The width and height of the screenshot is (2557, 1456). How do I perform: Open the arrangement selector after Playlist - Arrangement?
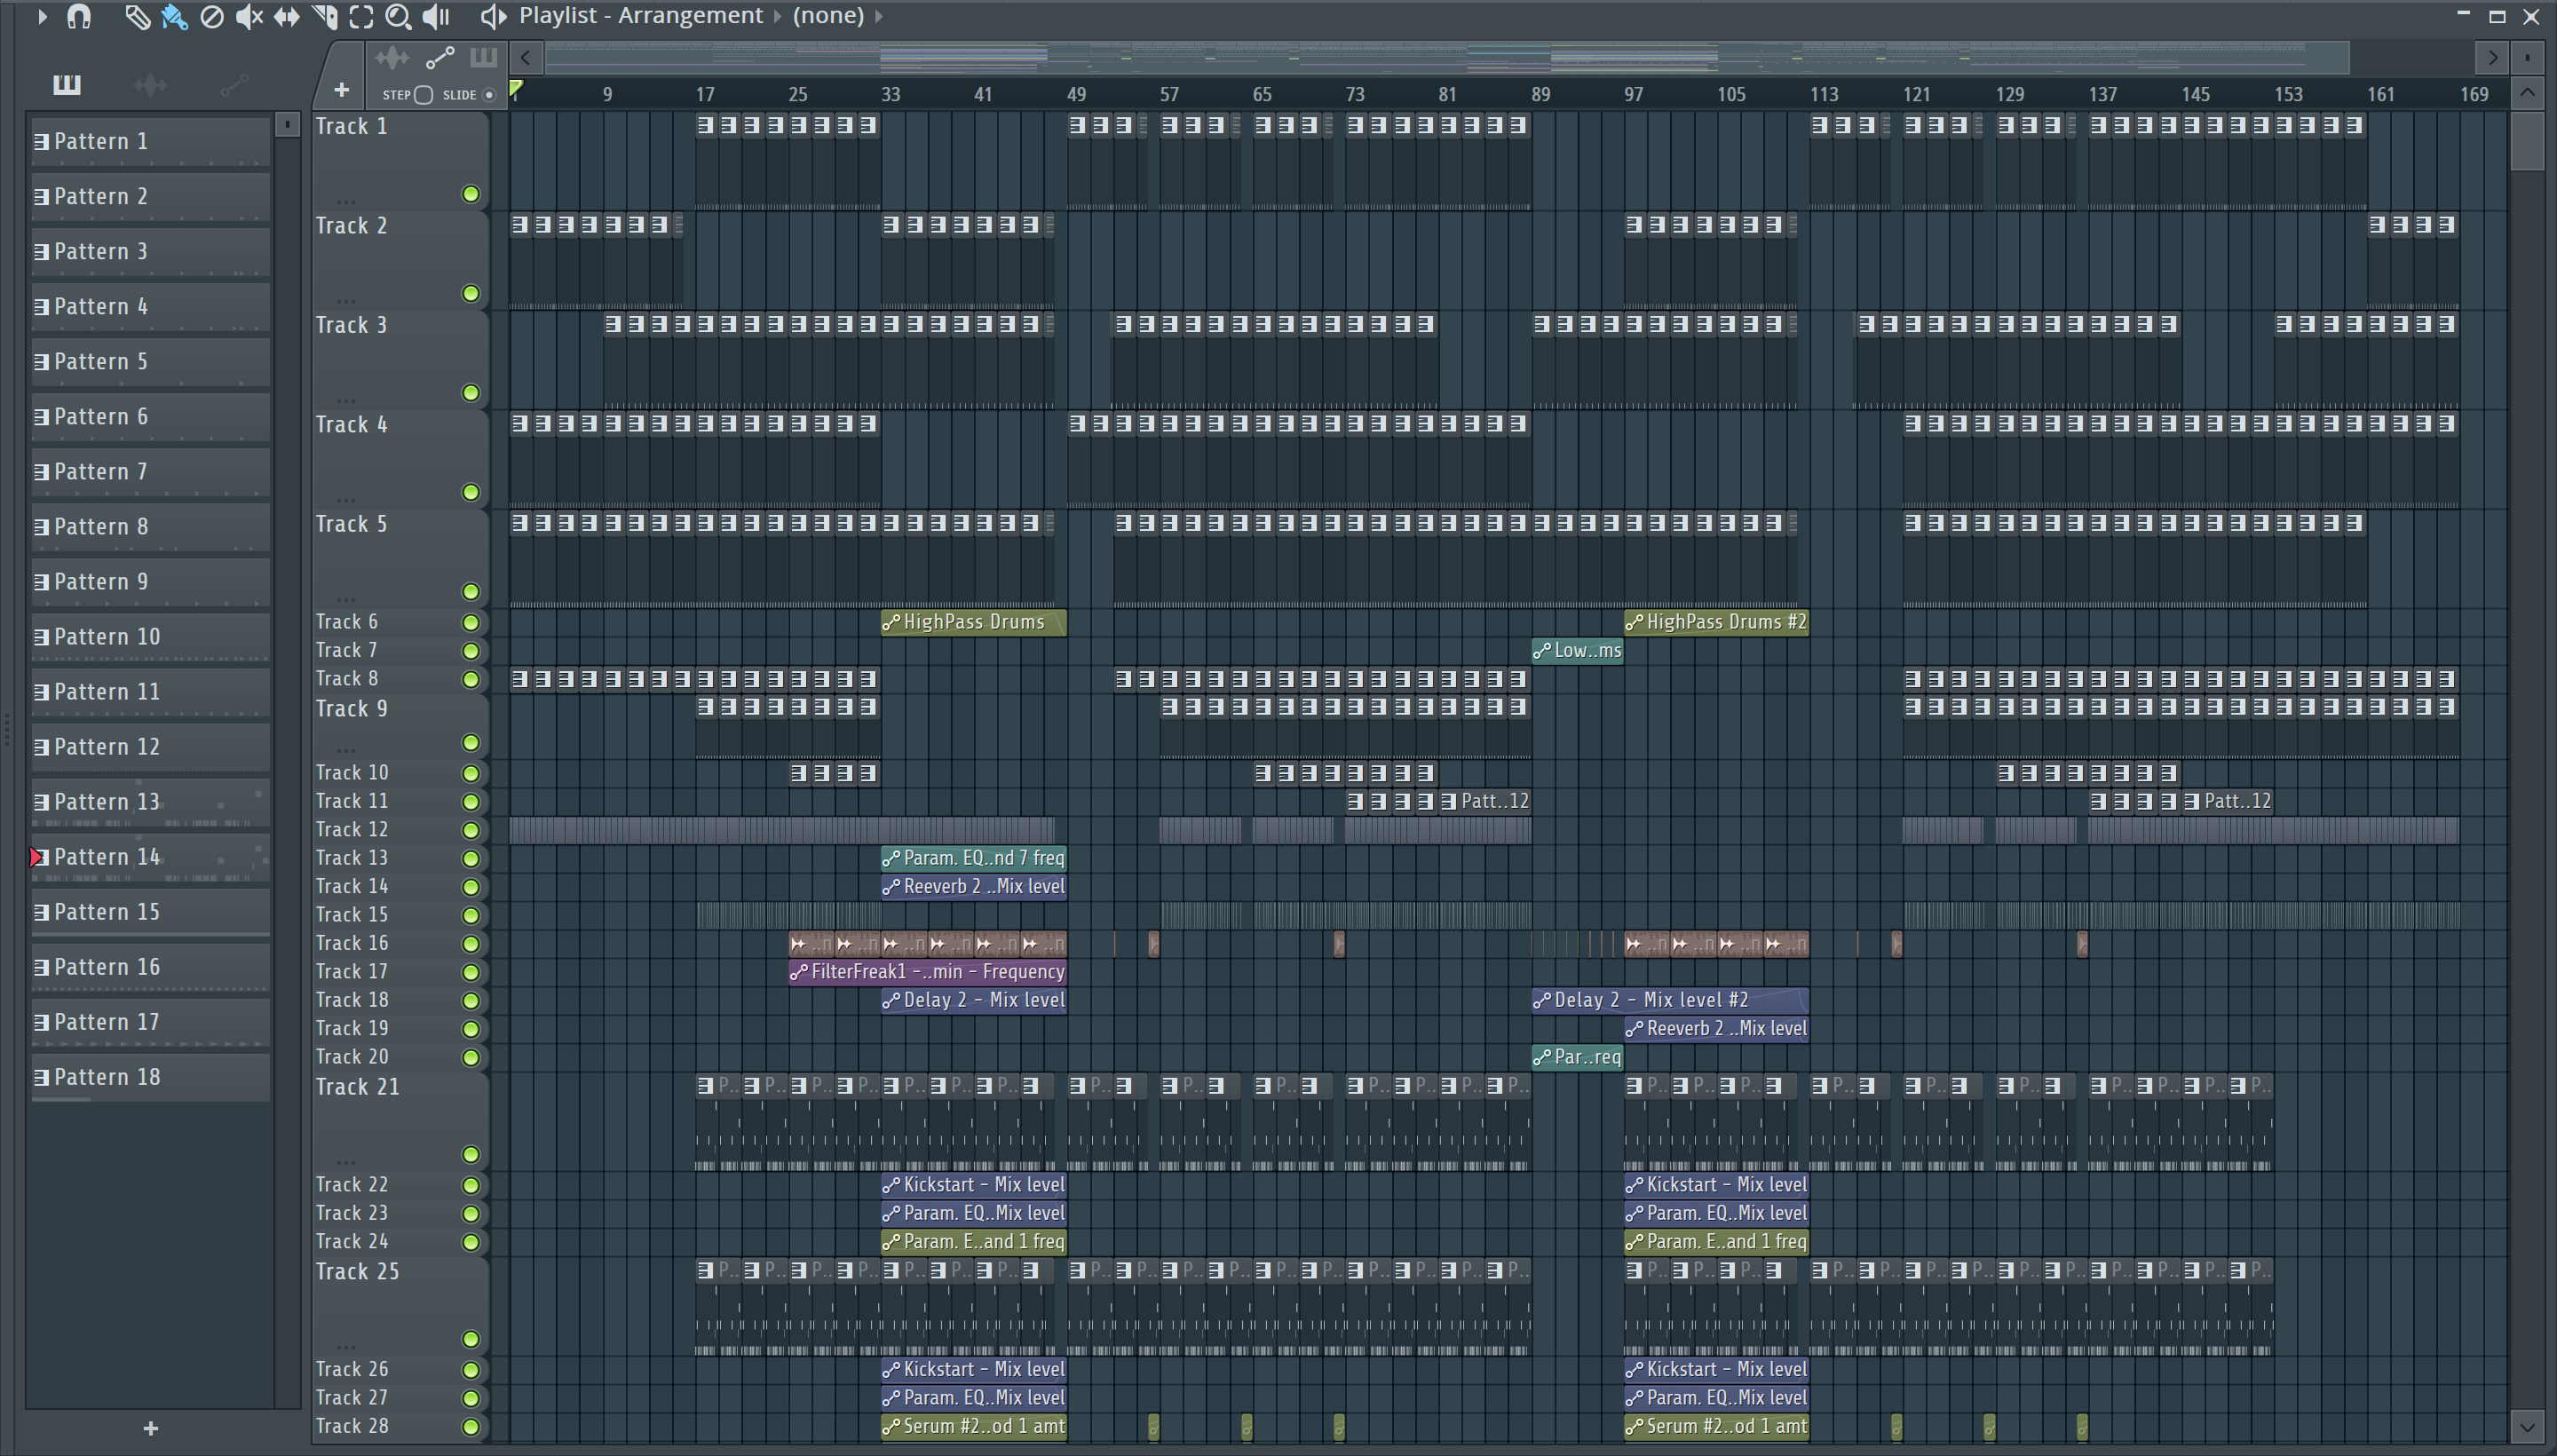(x=777, y=16)
